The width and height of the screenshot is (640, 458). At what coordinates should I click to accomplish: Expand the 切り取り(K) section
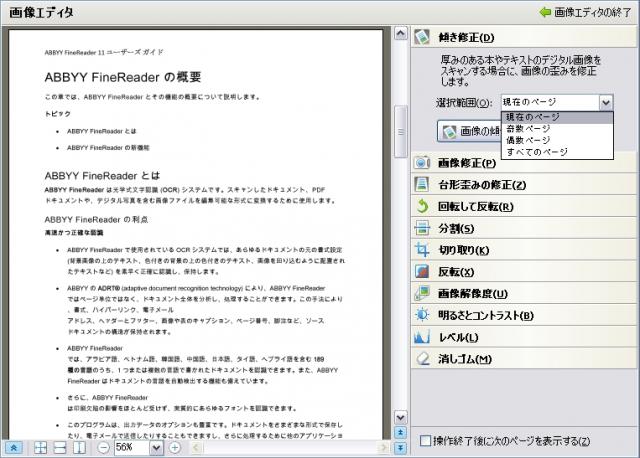coord(524,250)
